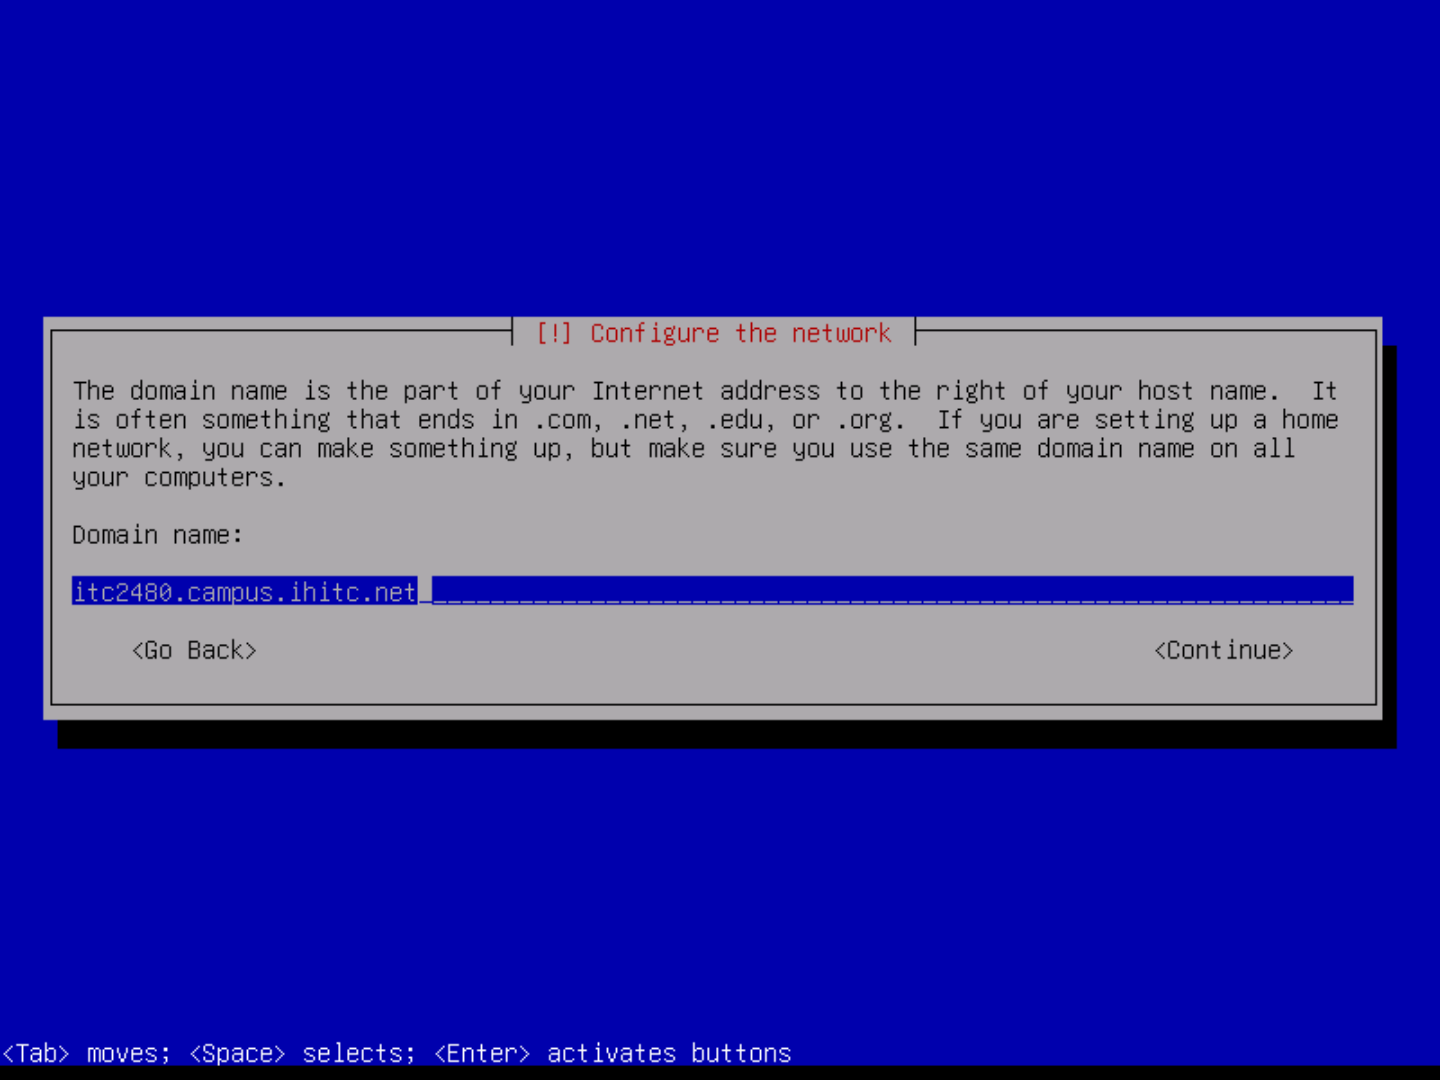Click the domain text itc2480.campus.ihitc.net

(x=244, y=592)
